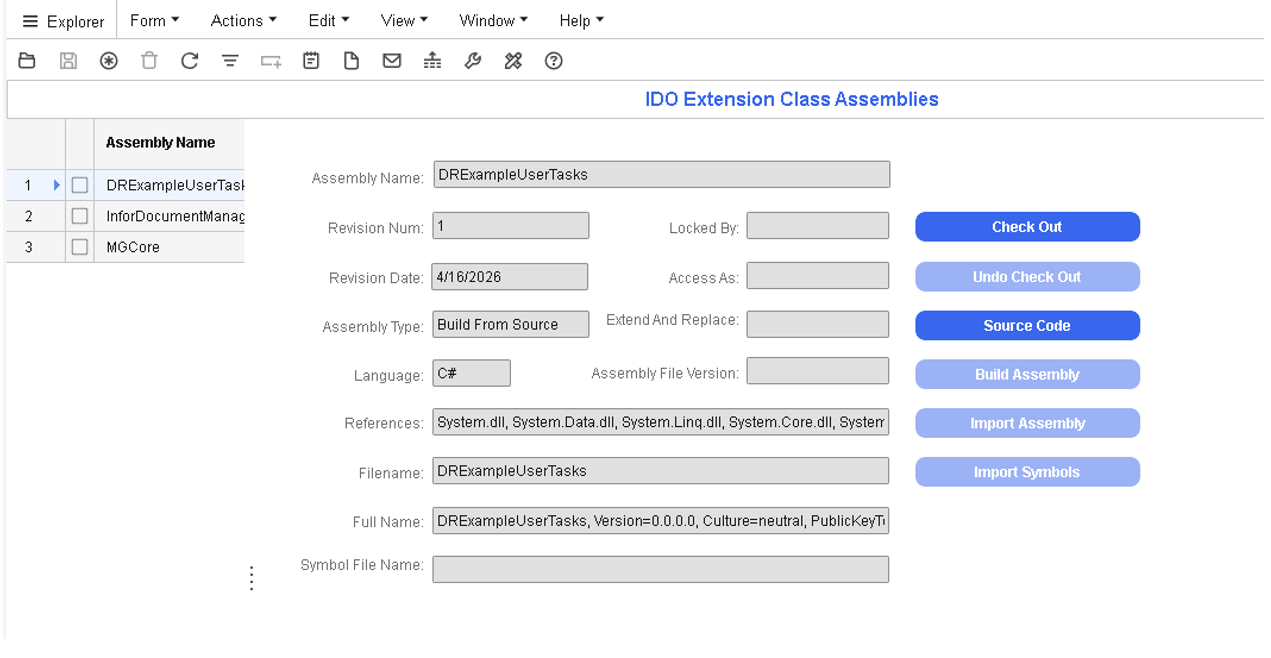This screenshot has height=658, width=1271.
Task: Open the Actions menu
Action: [244, 20]
